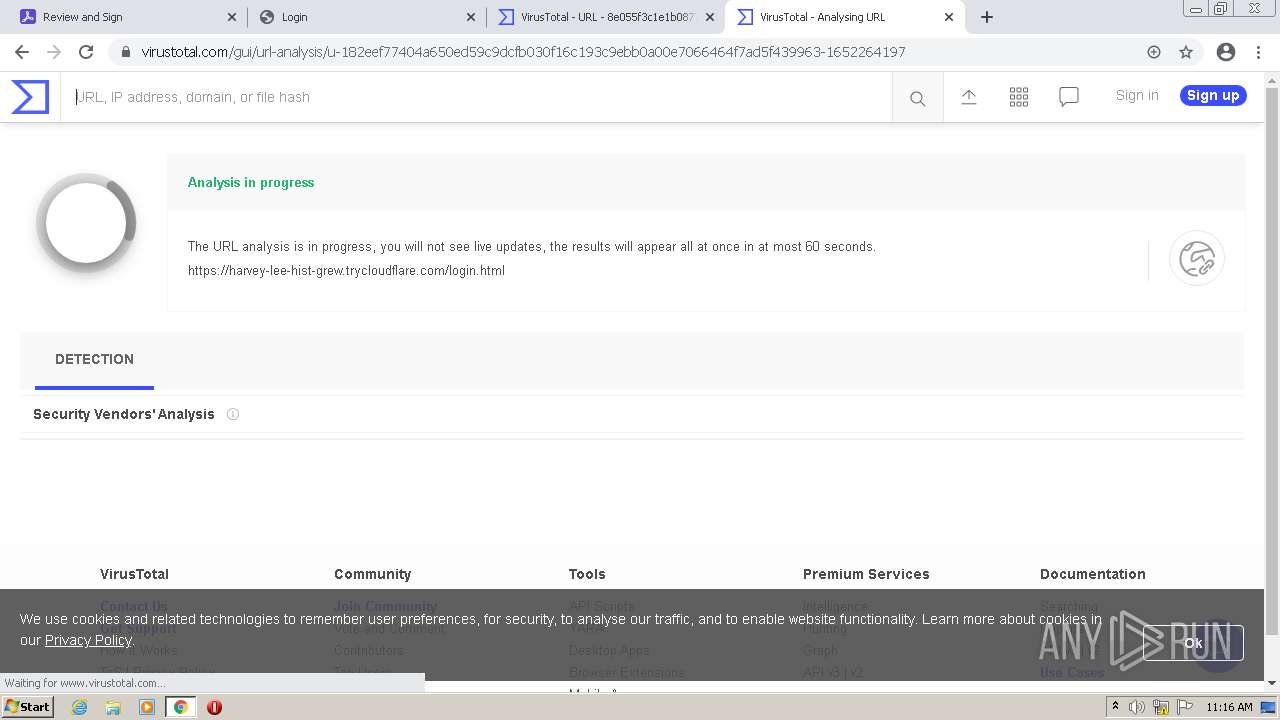Switch to the Review and Sign tab
Viewport: 1280px width, 720px height.
pyautogui.click(x=128, y=17)
